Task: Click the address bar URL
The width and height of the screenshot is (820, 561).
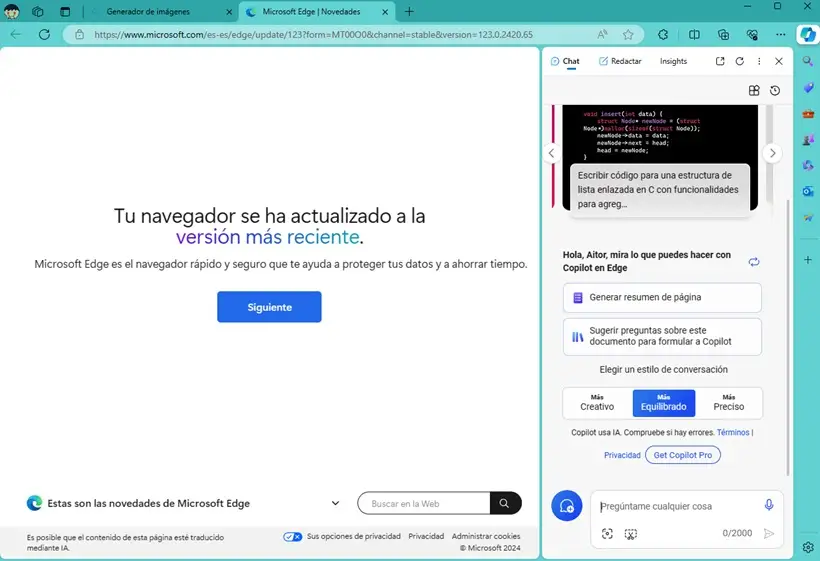Action: [313, 35]
